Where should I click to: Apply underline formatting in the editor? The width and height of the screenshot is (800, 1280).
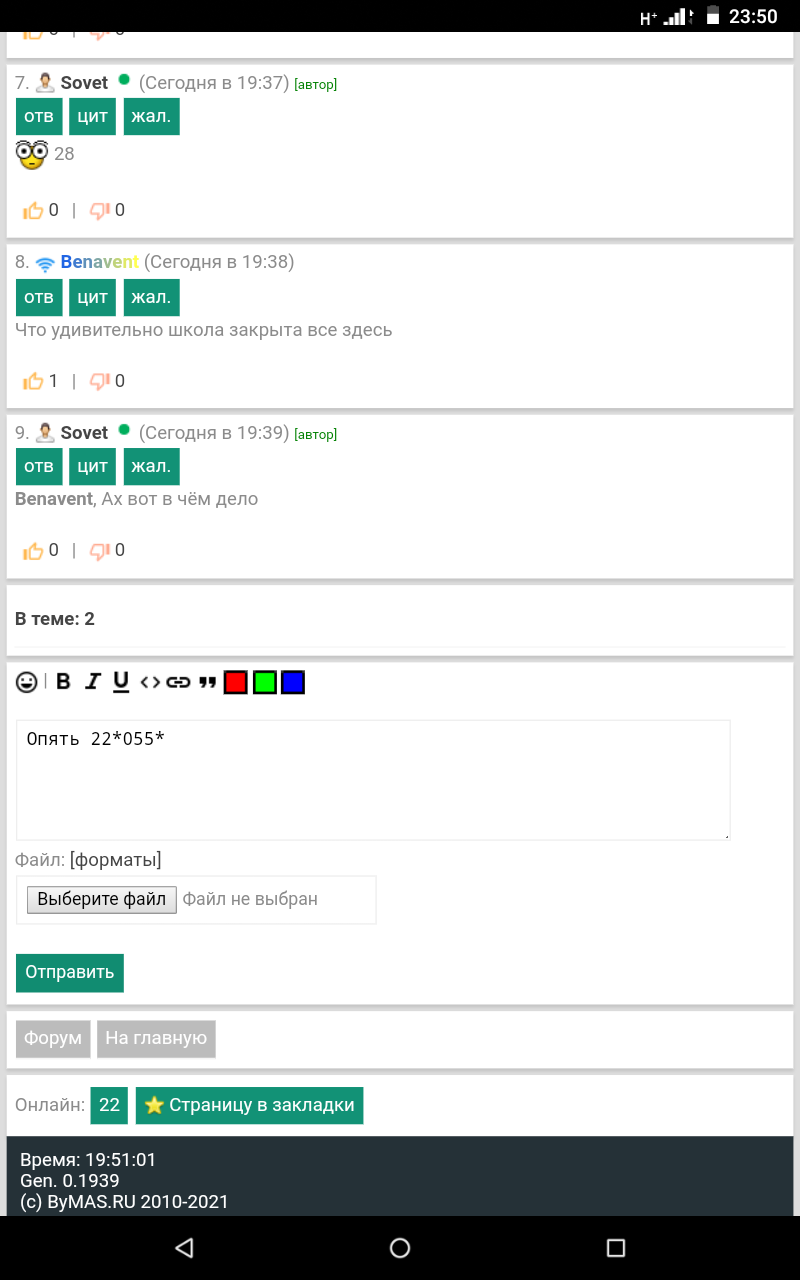[x=121, y=682]
